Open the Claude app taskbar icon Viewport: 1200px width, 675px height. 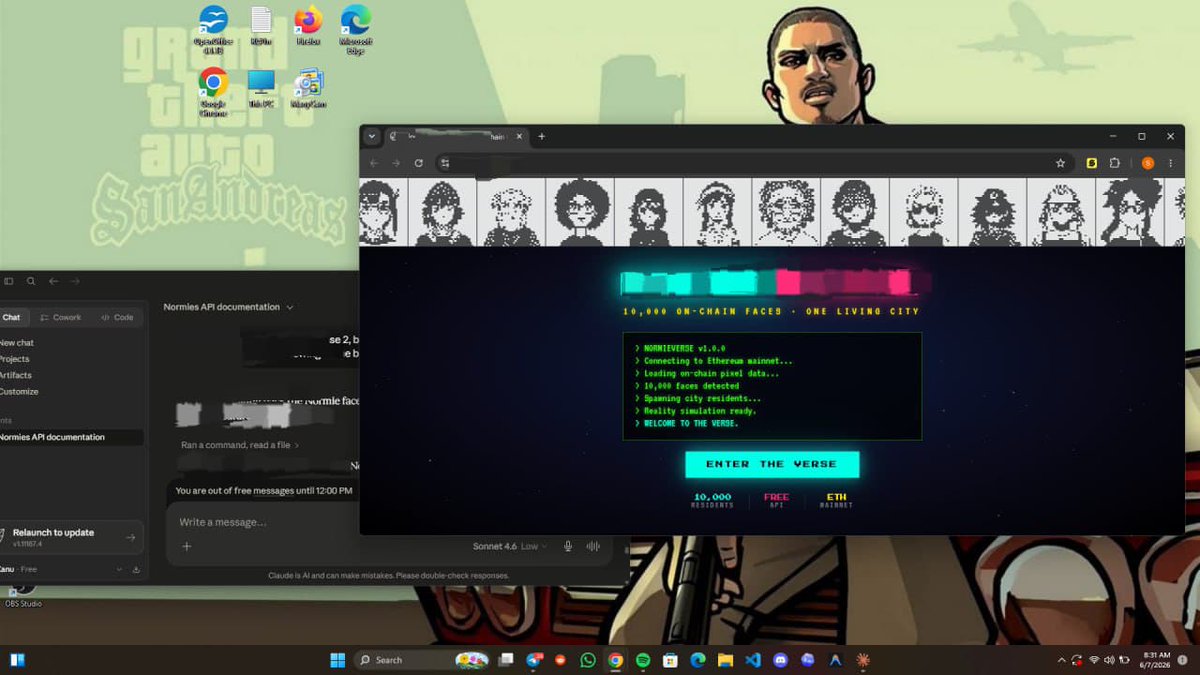coord(863,660)
